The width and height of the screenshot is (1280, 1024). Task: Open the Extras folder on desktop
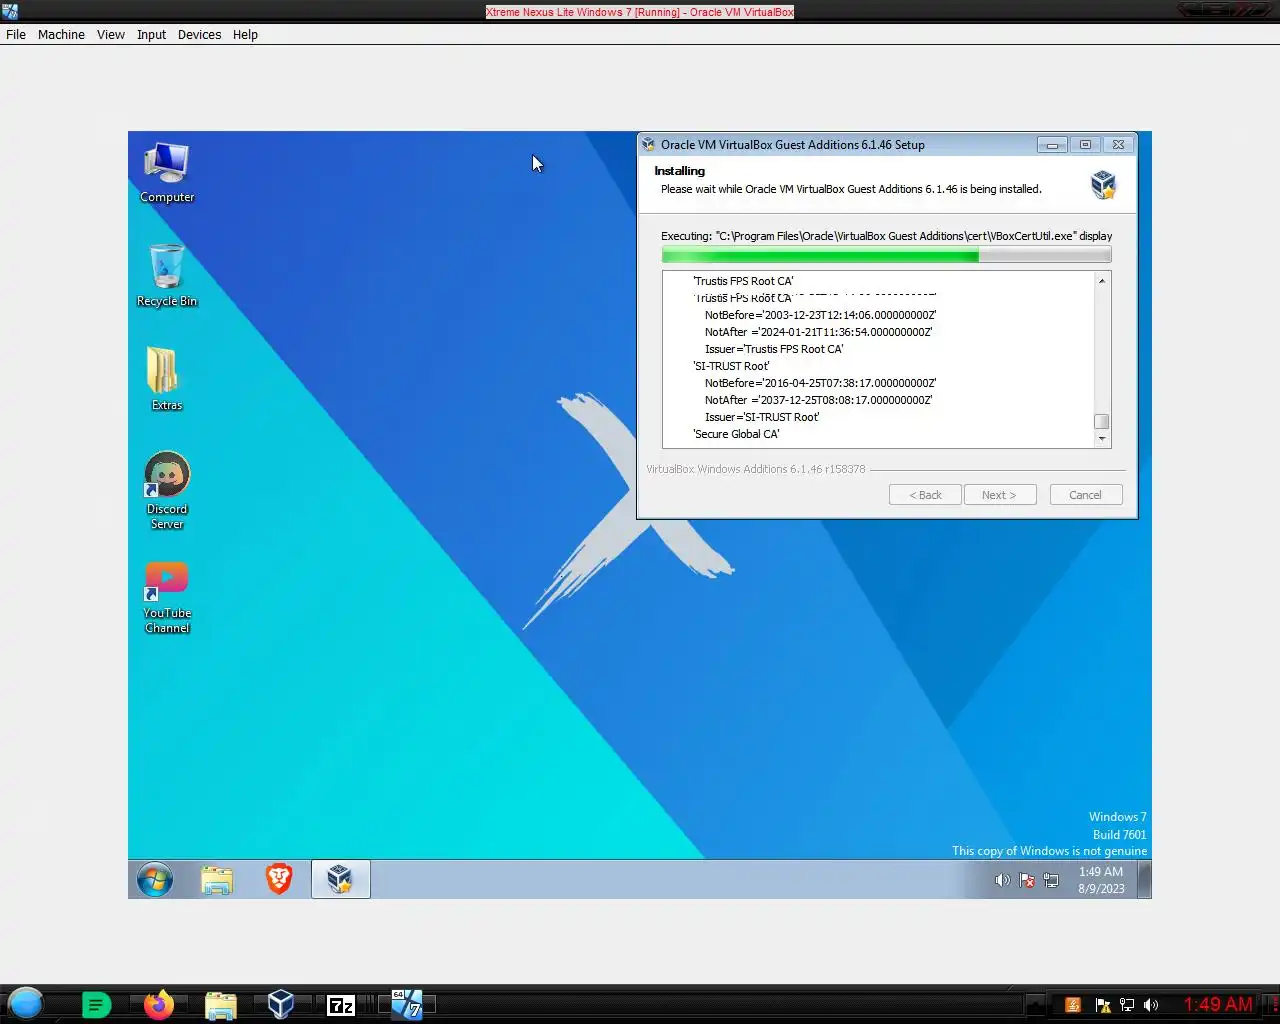pos(167,379)
